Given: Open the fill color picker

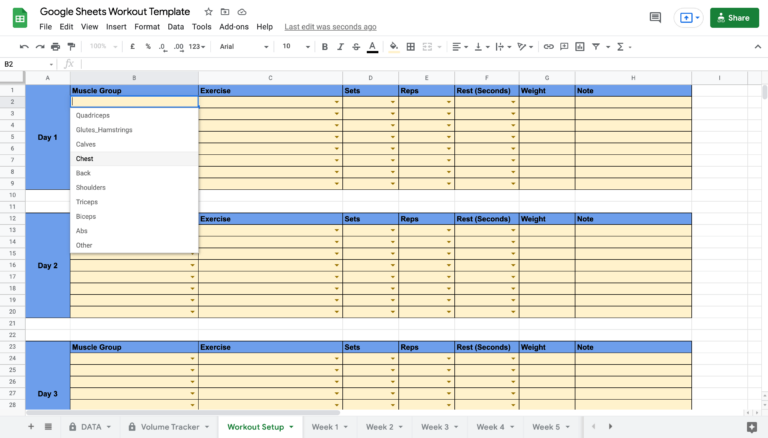Looking at the screenshot, I should [x=394, y=47].
